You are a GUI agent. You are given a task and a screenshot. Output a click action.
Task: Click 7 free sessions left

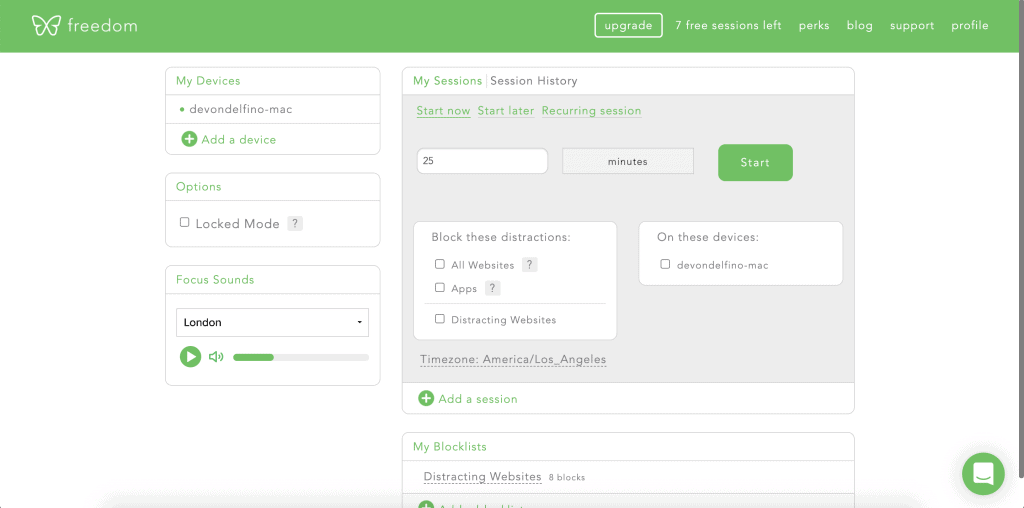coord(728,26)
